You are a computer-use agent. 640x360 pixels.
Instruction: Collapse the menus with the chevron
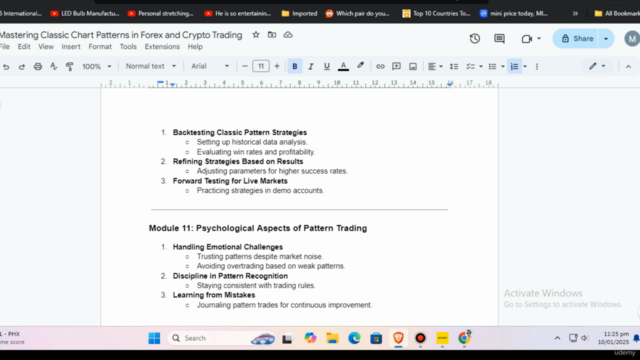(x=628, y=67)
